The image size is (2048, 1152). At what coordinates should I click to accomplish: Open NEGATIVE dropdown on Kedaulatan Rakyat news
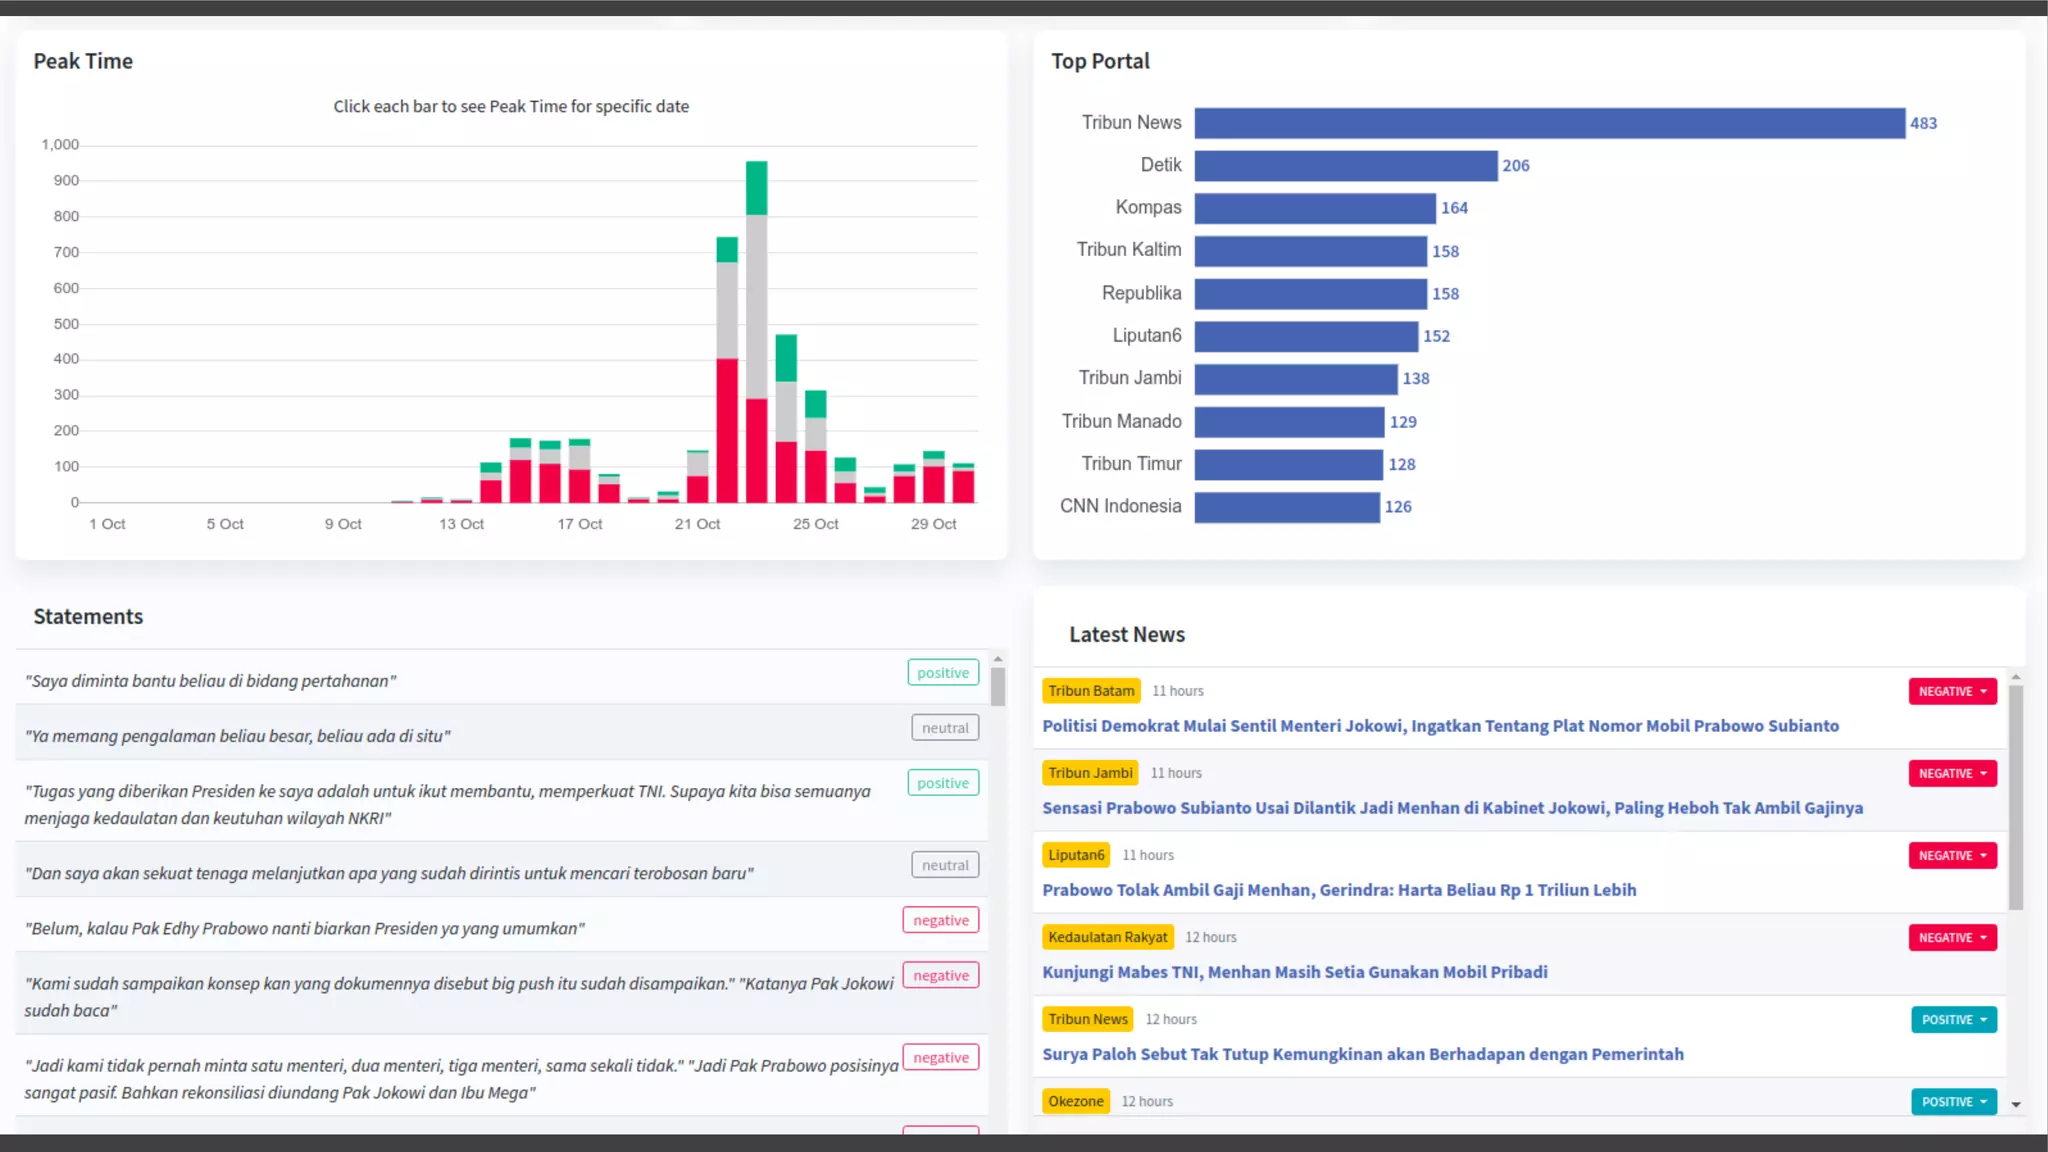pyautogui.click(x=1951, y=937)
